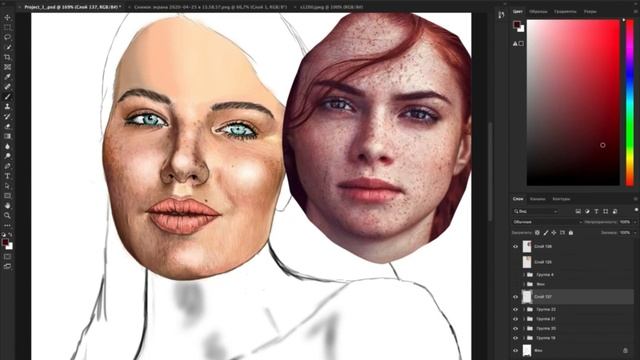Select the Clone Stamp tool
This screenshot has width=640, height=360.
(x=7, y=107)
